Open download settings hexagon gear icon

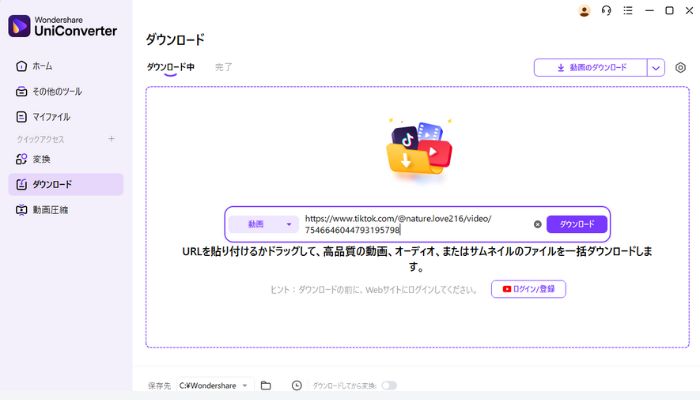point(681,68)
